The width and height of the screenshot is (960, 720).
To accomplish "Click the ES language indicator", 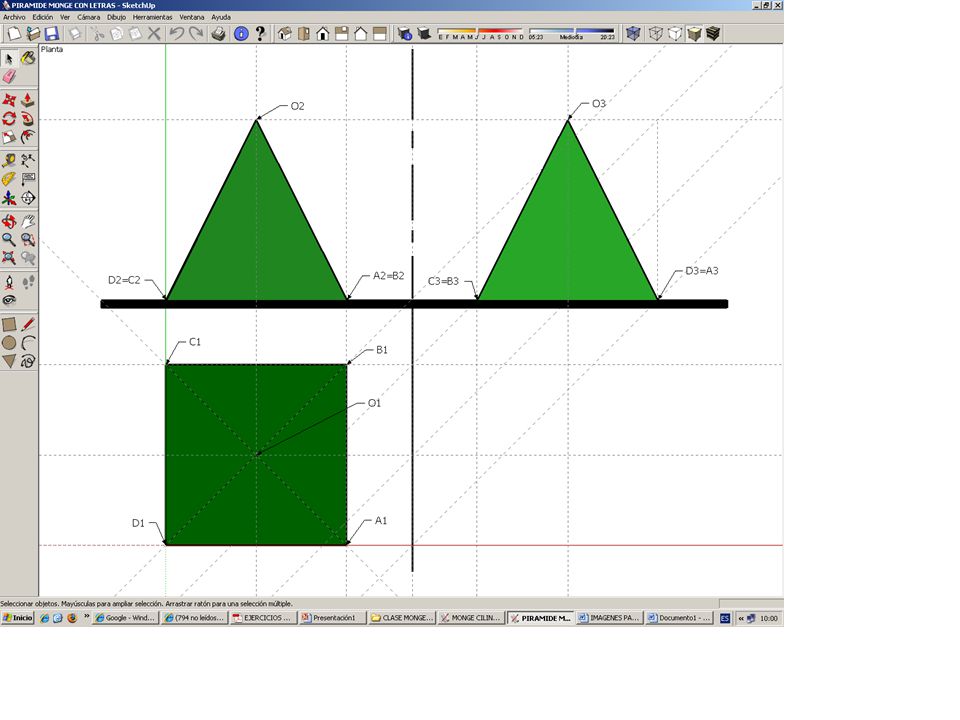I will [725, 618].
